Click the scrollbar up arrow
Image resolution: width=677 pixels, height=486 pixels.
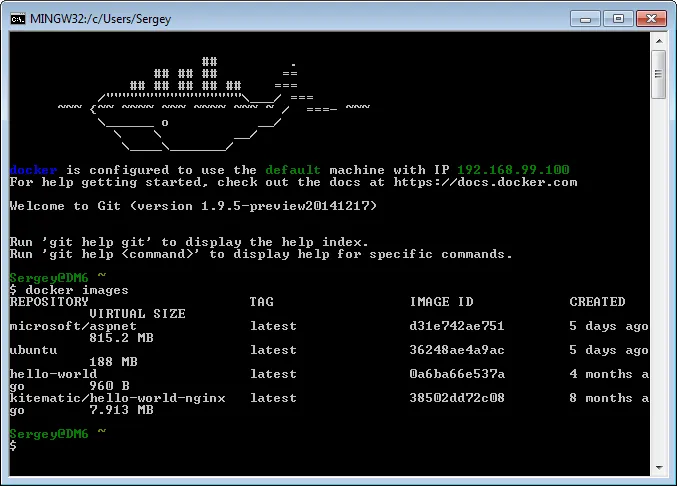point(659,41)
